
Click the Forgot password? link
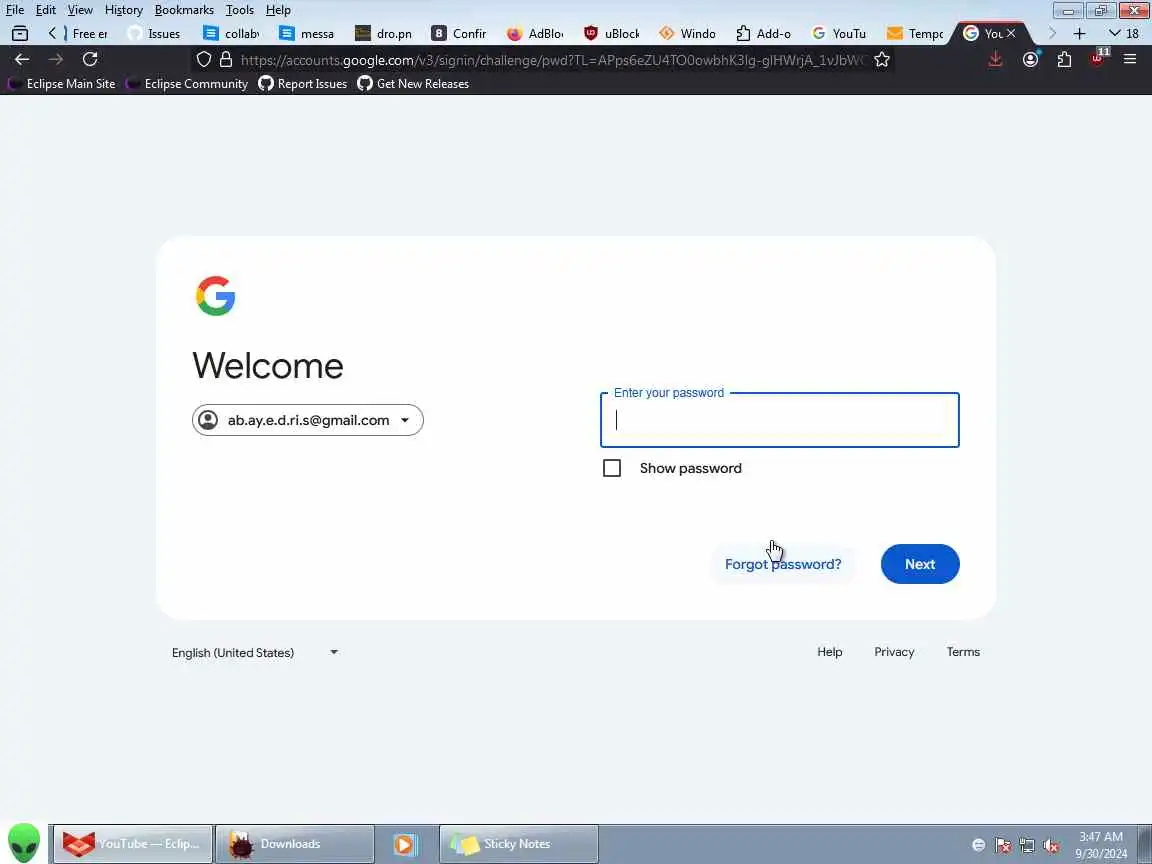coord(783,564)
